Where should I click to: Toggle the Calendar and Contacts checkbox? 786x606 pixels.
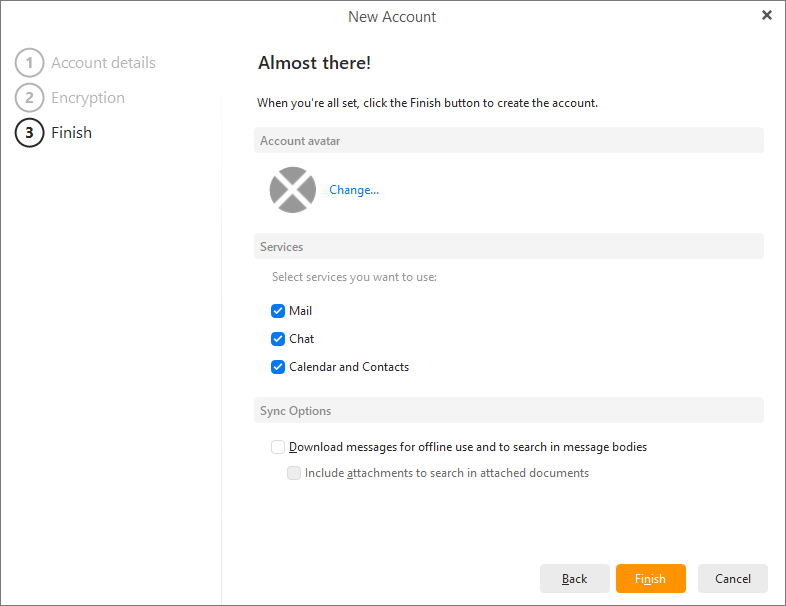pyautogui.click(x=278, y=367)
